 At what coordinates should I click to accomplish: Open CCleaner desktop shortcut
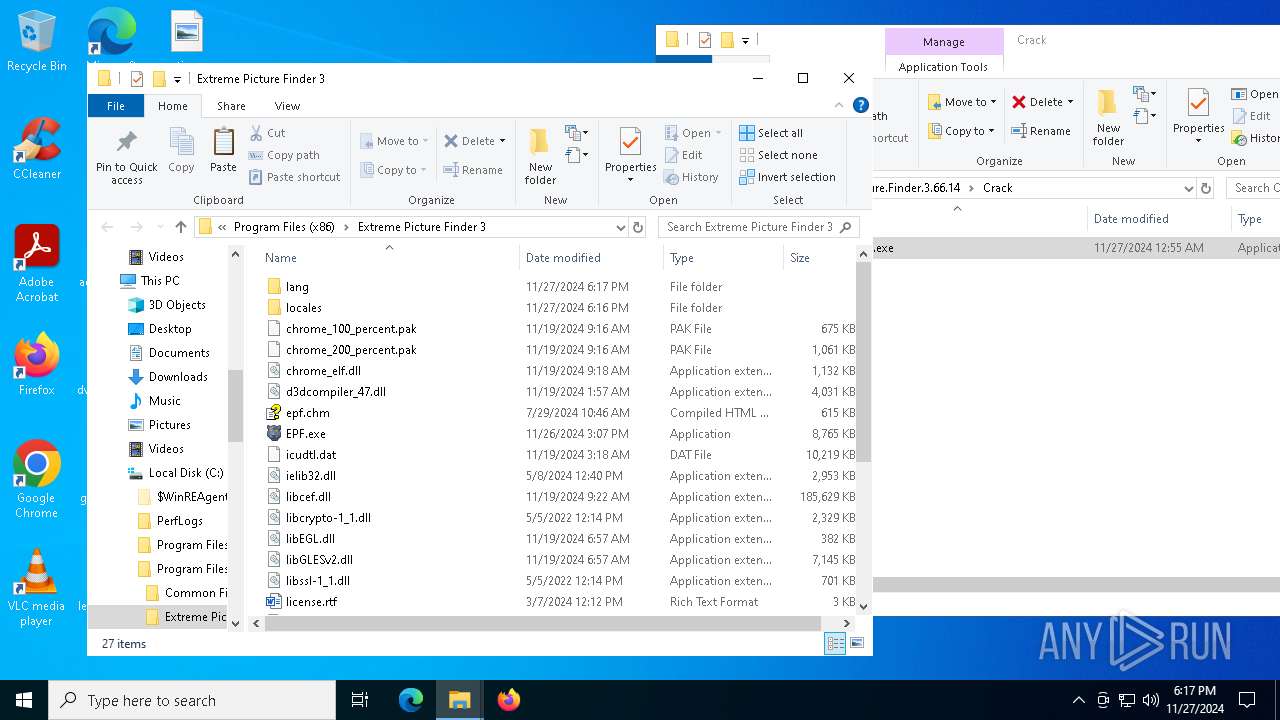[37, 148]
